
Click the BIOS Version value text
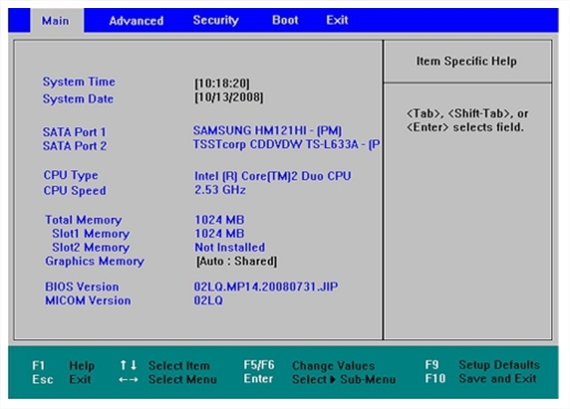[266, 286]
